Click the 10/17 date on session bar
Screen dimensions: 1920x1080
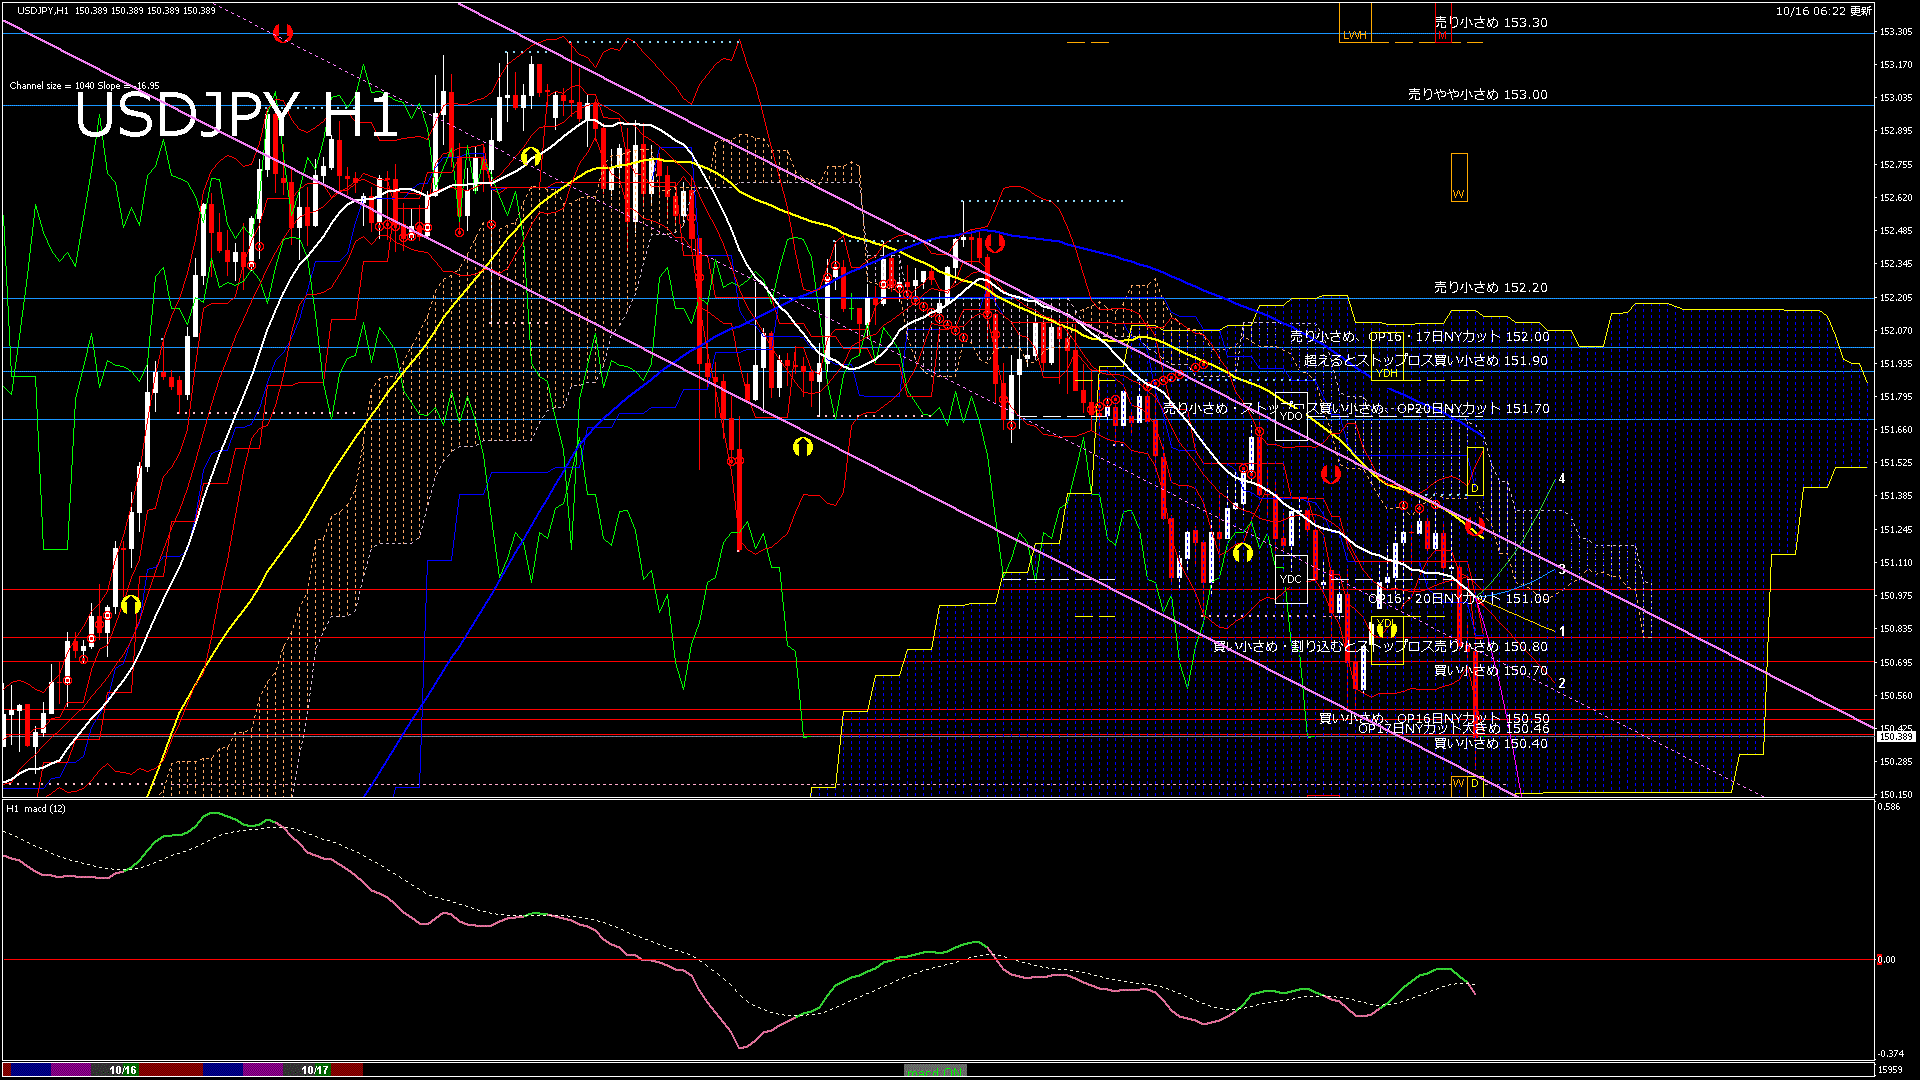tap(315, 1070)
